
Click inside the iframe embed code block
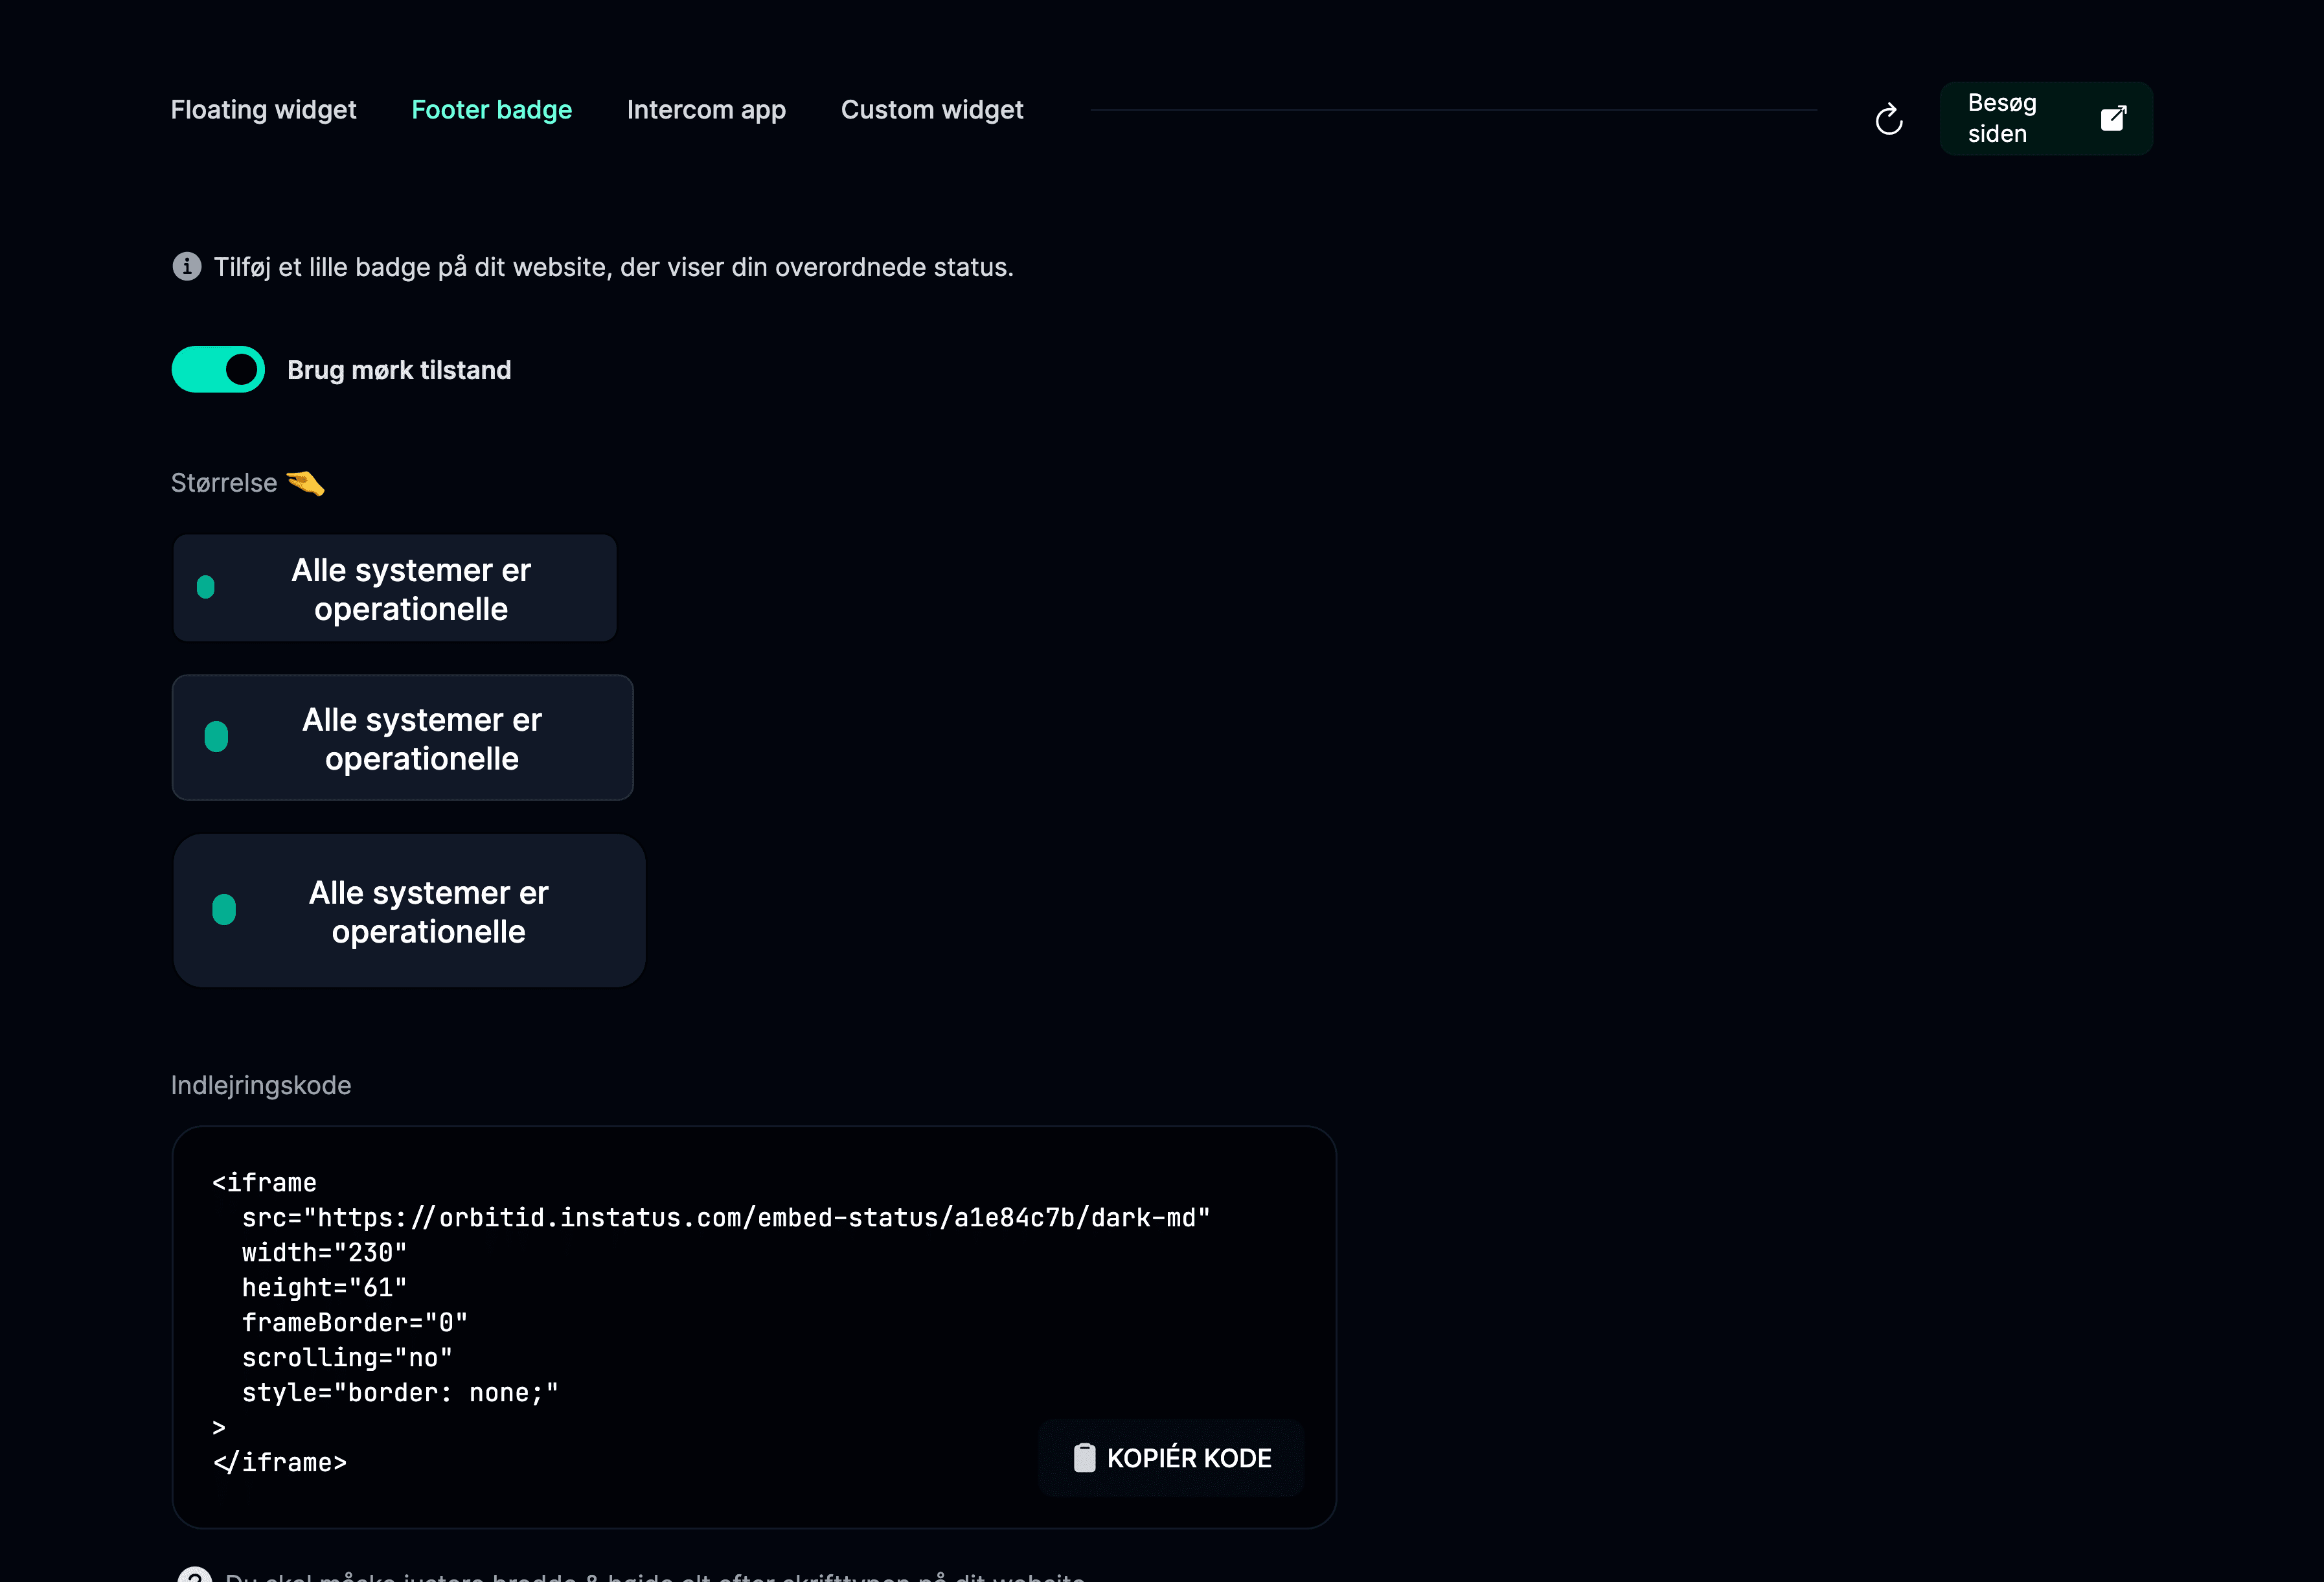tap(754, 1327)
